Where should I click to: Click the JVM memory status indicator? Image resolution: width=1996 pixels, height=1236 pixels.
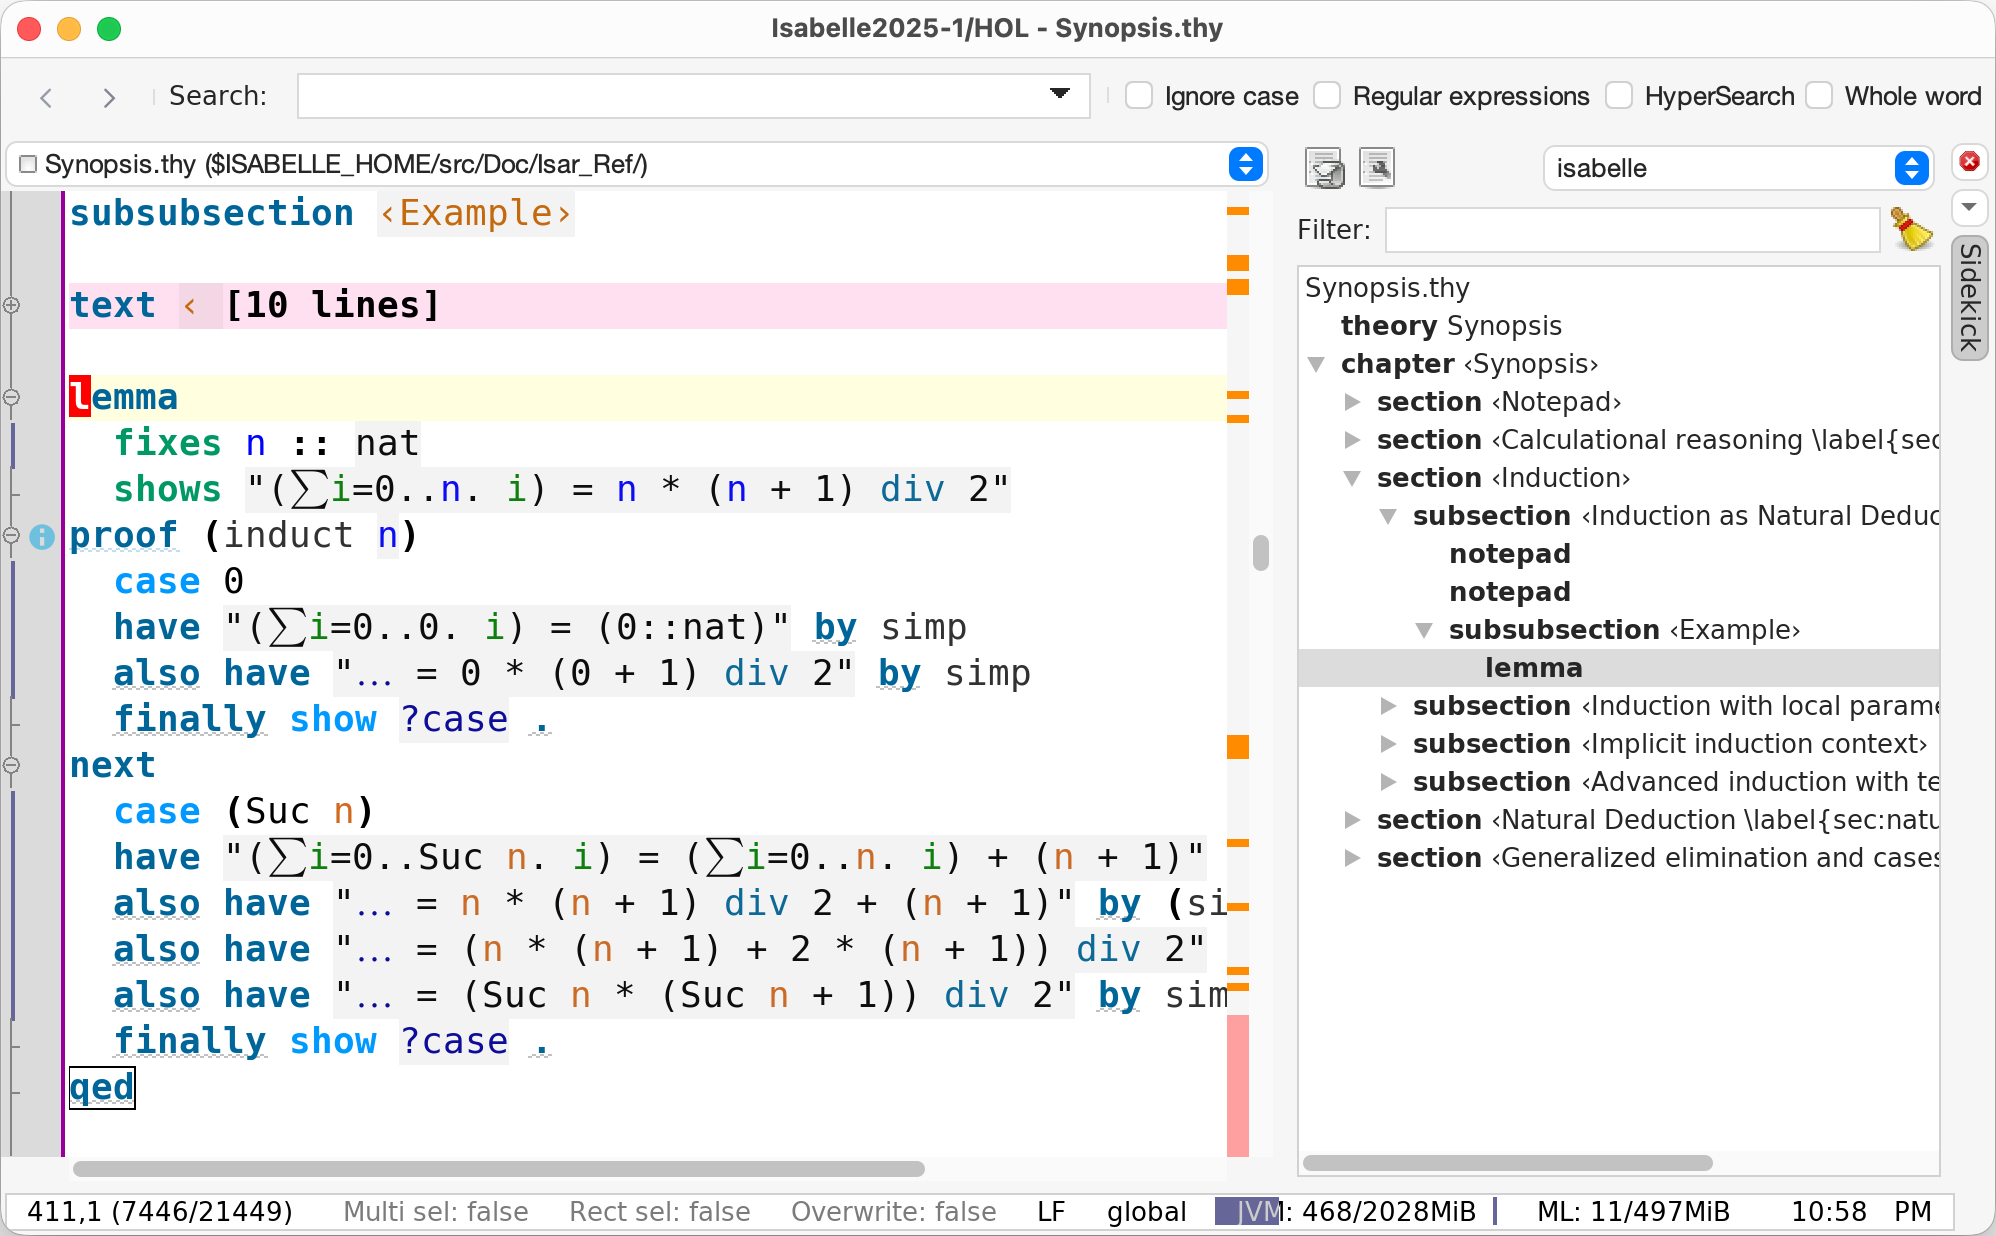pos(1353,1211)
